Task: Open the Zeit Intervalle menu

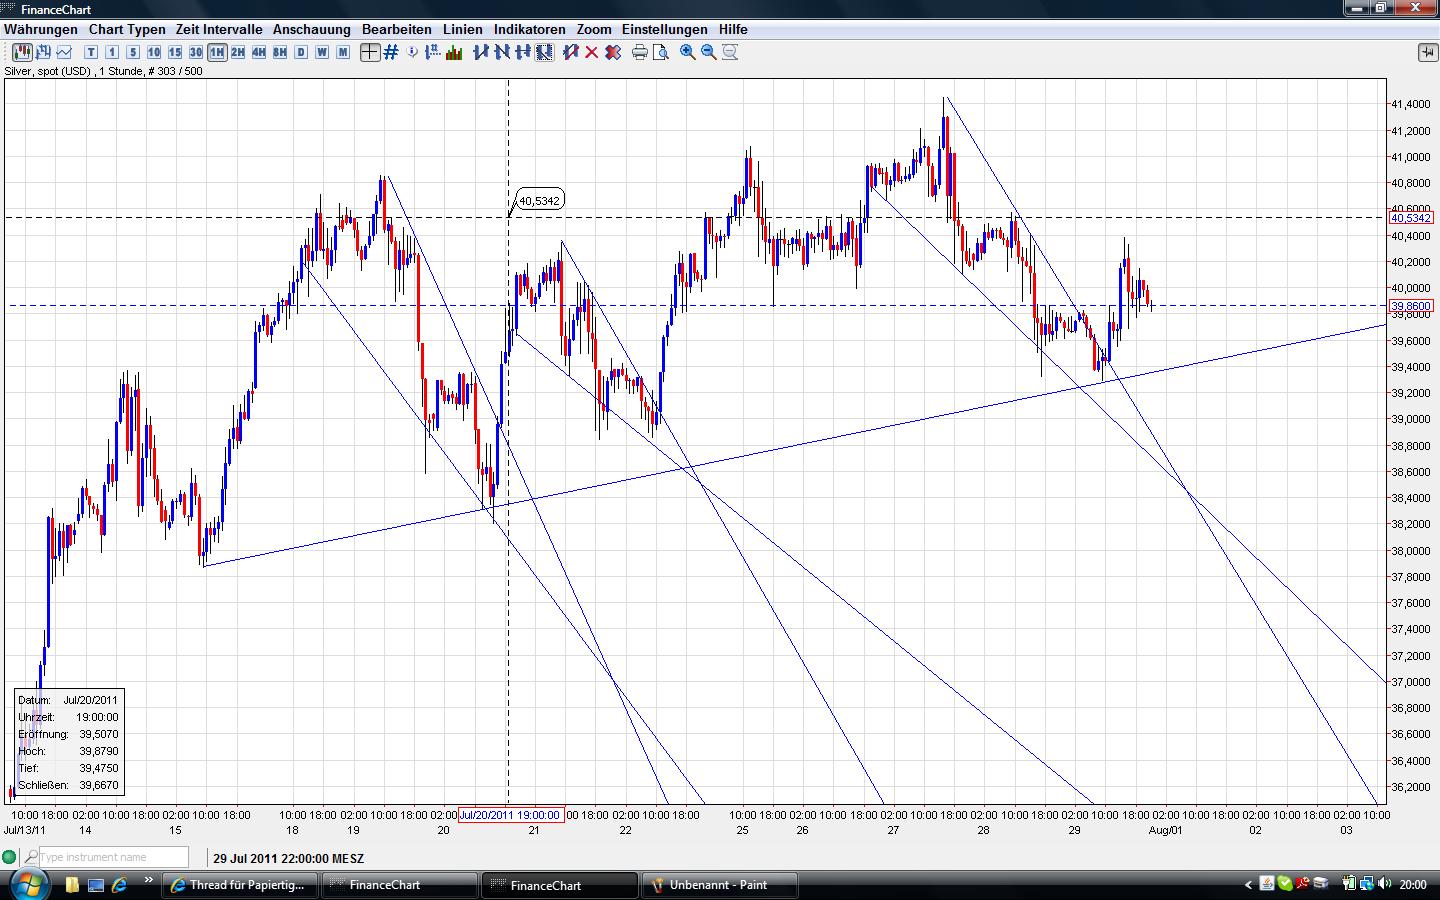Action: pyautogui.click(x=219, y=30)
